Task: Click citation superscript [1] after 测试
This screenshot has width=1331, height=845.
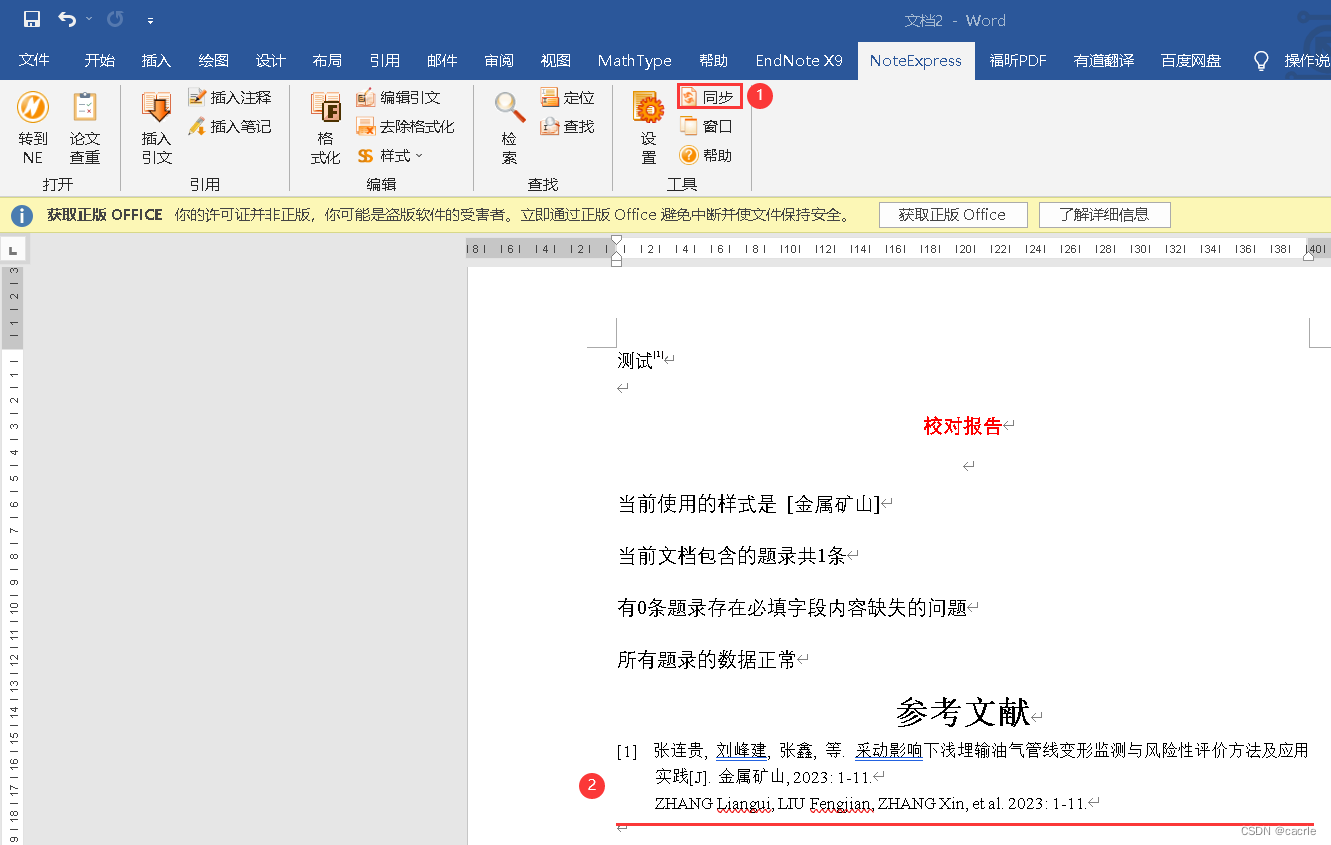Action: pyautogui.click(x=658, y=355)
